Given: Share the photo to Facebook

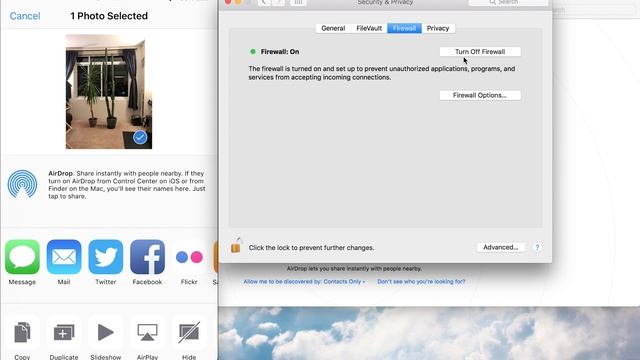Looking at the screenshot, I should 147,257.
